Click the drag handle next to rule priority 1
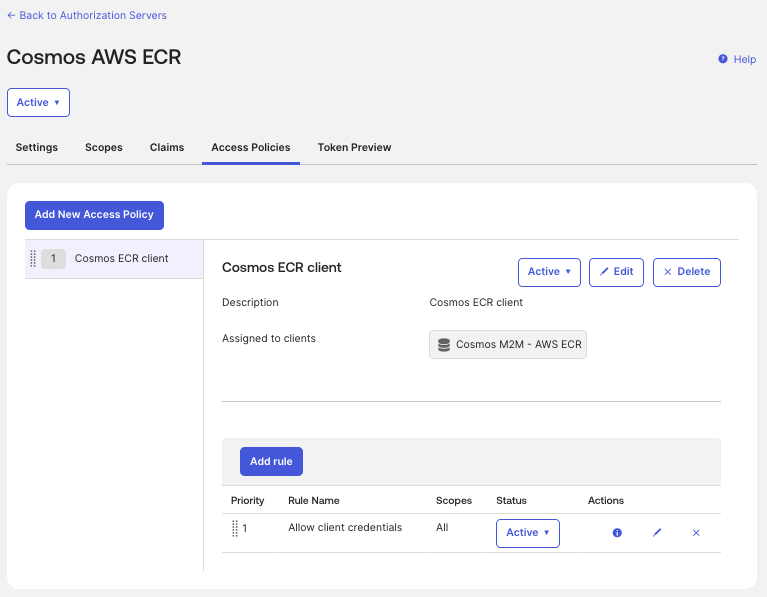 (235, 528)
